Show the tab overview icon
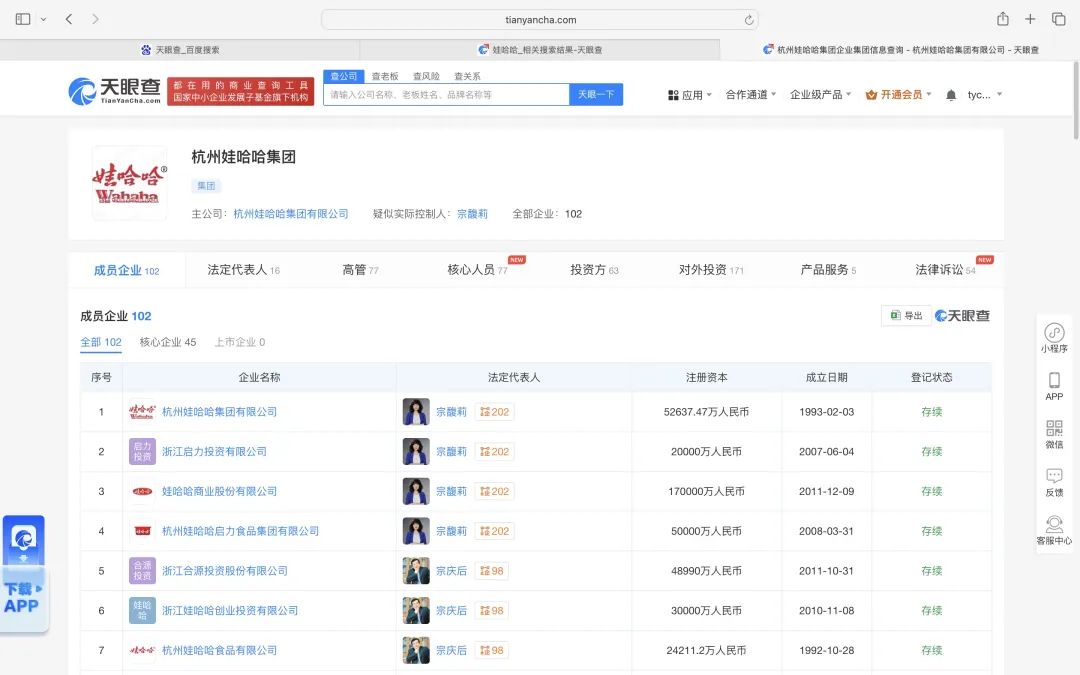The height and width of the screenshot is (675, 1080). 1059,19
